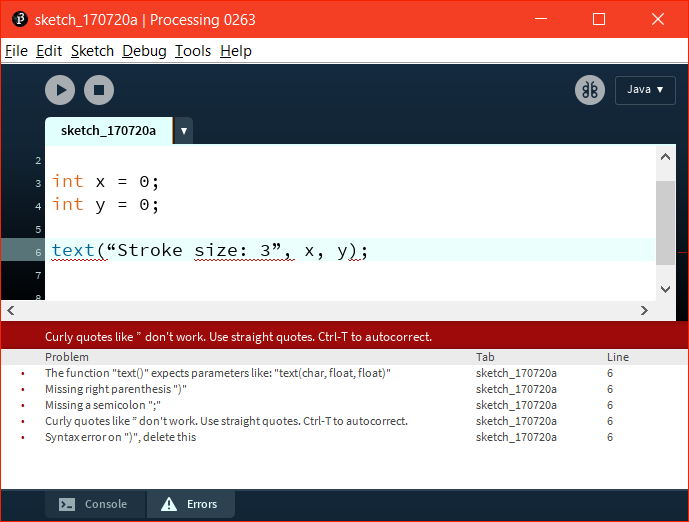Image resolution: width=689 pixels, height=522 pixels.
Task: Open the Java mode dropdown
Action: (x=645, y=90)
